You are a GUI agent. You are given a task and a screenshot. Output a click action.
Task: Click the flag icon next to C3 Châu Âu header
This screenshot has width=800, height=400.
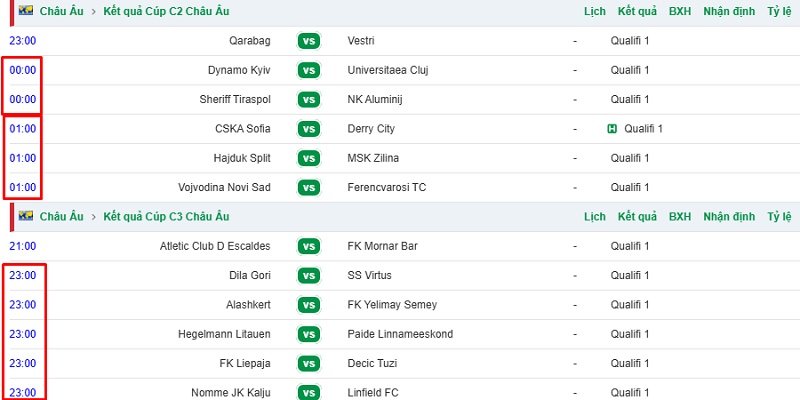pyautogui.click(x=26, y=216)
